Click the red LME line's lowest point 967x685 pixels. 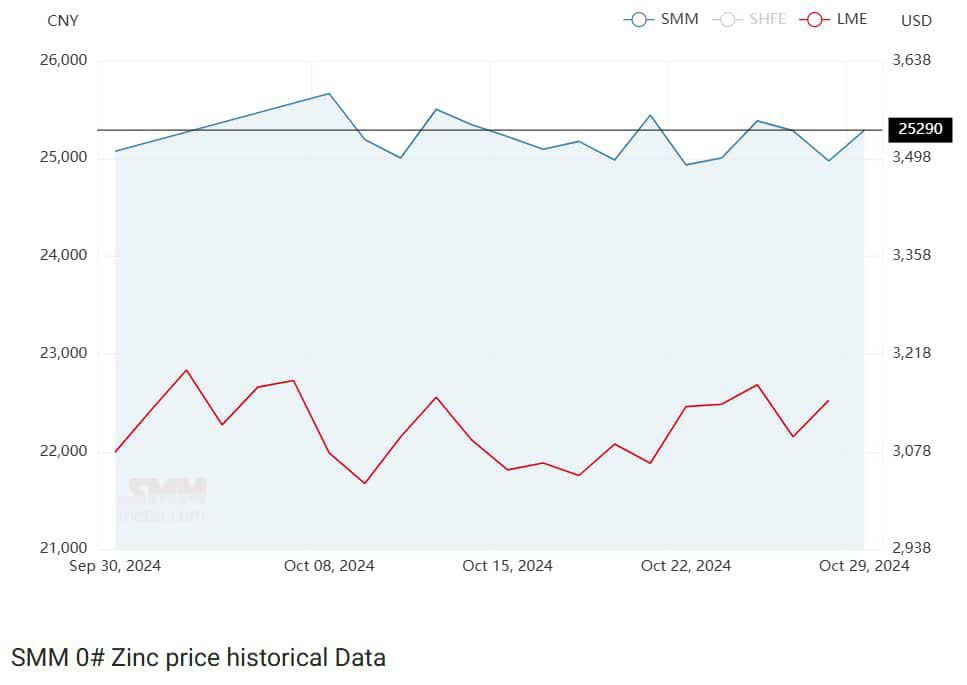click(365, 484)
